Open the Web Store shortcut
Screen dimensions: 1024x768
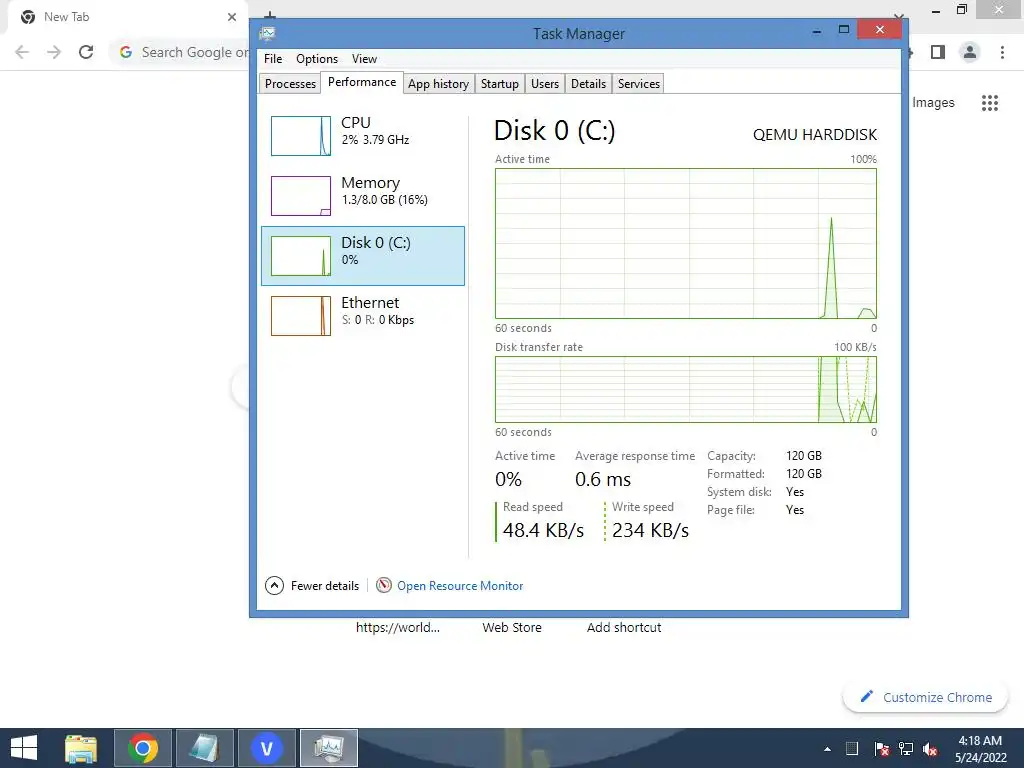512,628
